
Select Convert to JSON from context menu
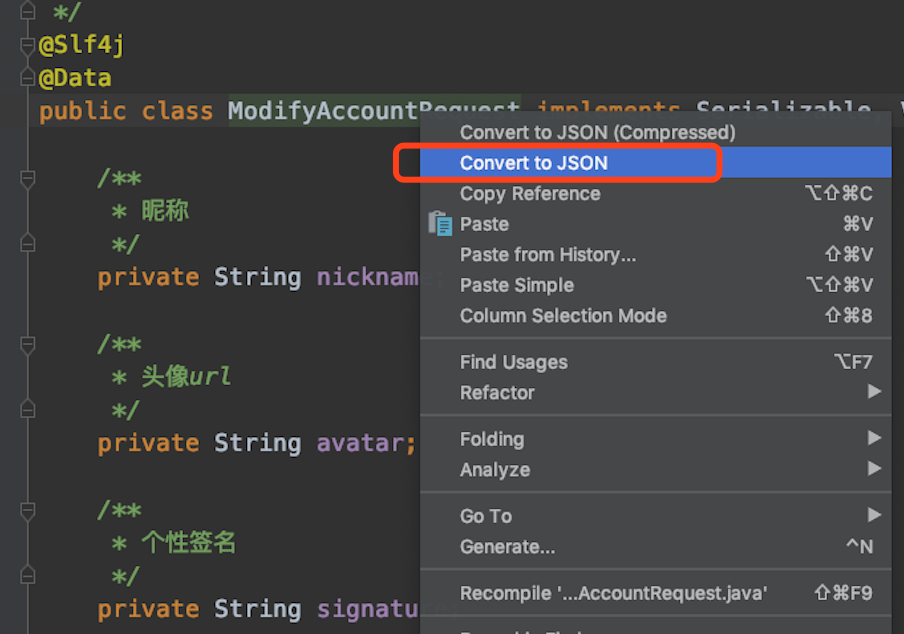tap(534, 163)
